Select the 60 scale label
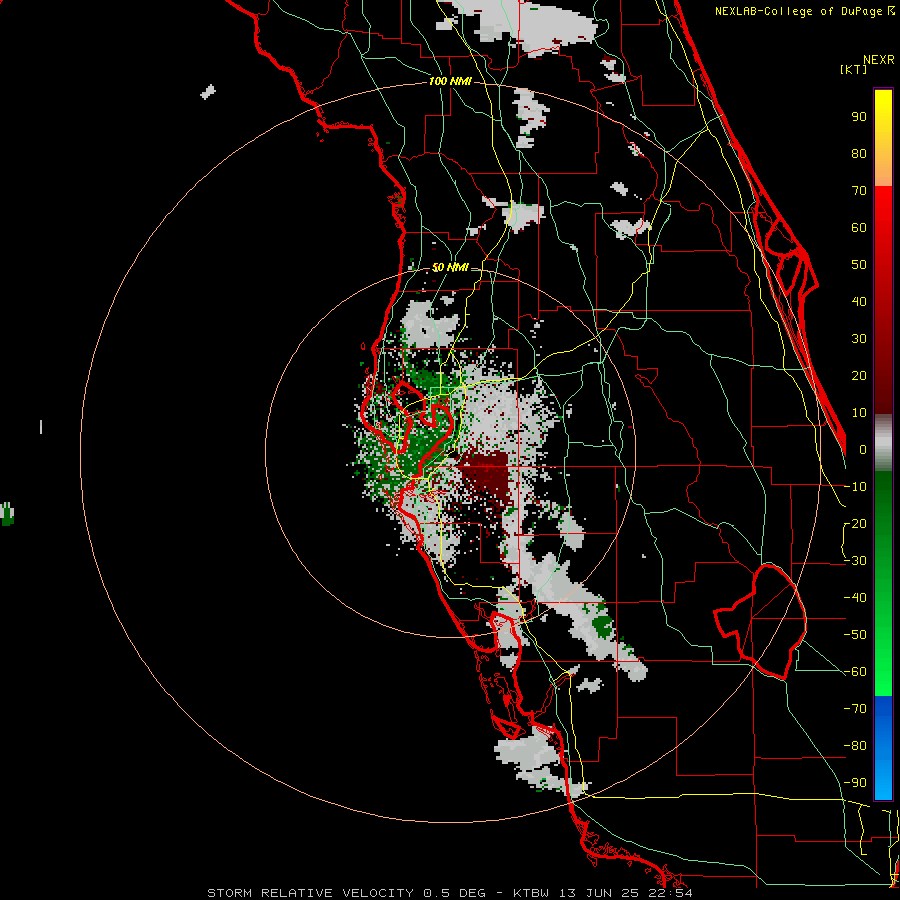This screenshot has height=900, width=900. [x=859, y=227]
